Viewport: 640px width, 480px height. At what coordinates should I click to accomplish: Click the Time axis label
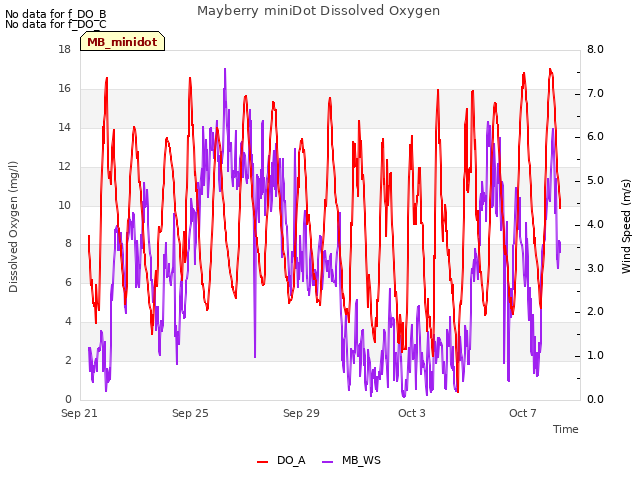(x=566, y=429)
